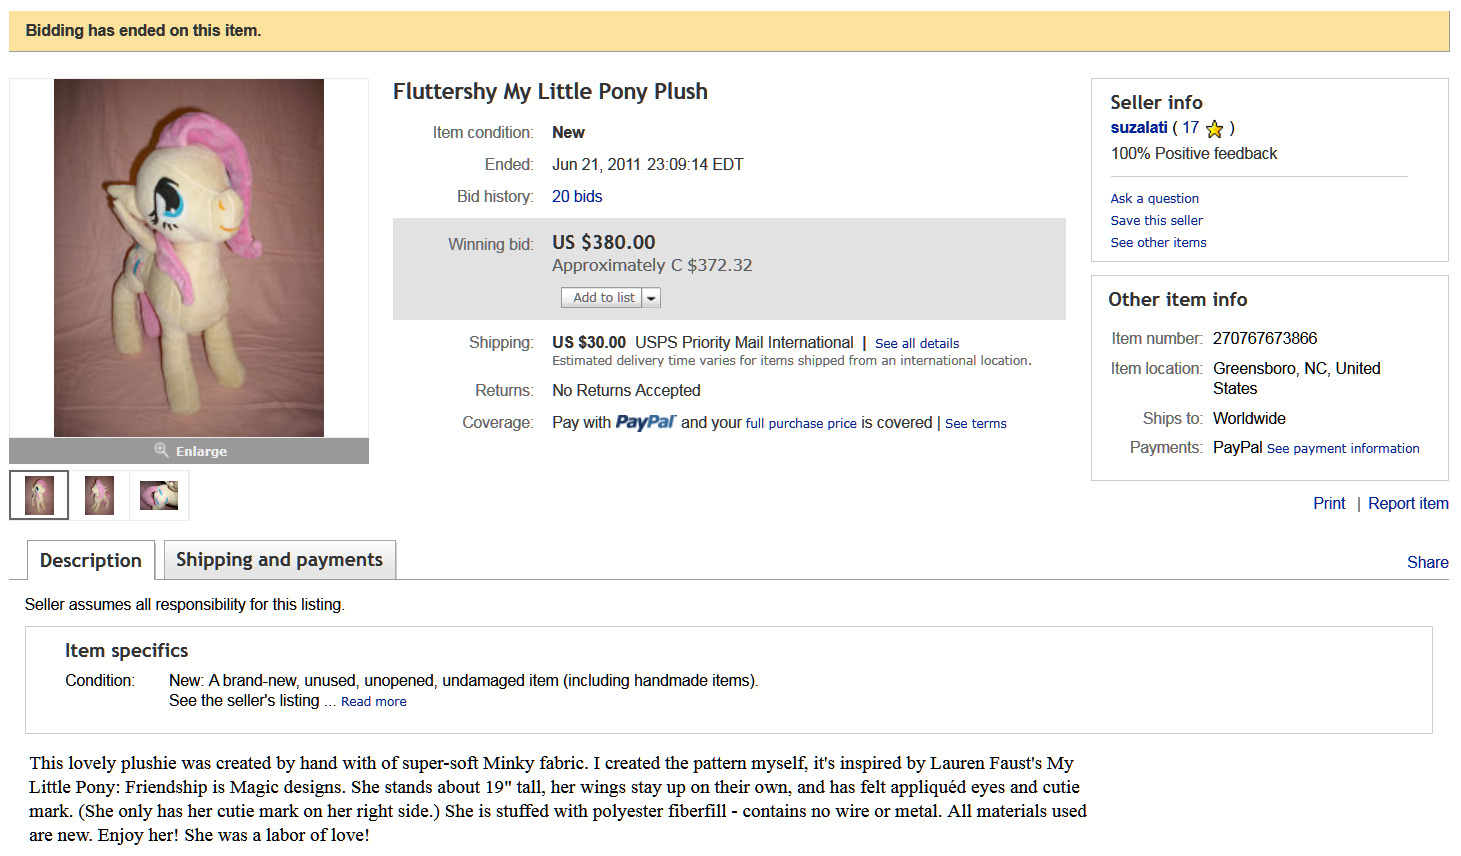Select the second plush thumbnail image
Viewport: 1461px width, 856px height.
pyautogui.click(x=99, y=495)
